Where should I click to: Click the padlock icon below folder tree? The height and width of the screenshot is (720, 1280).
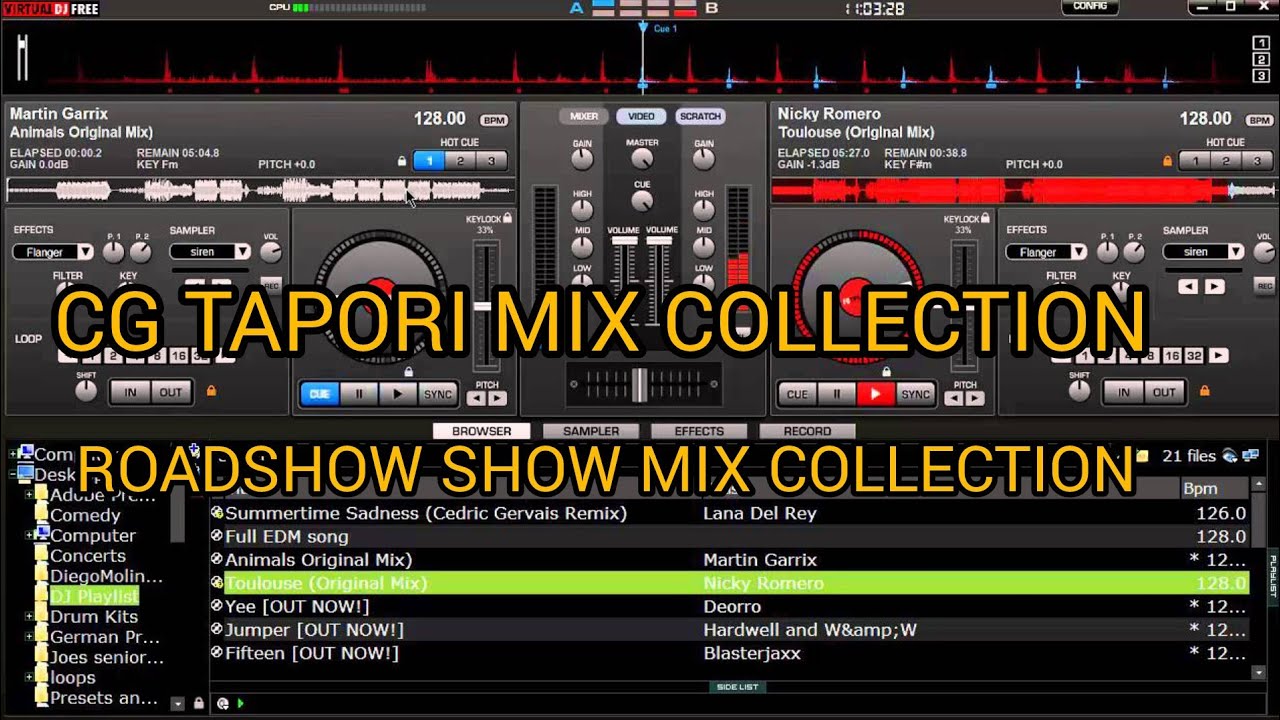198,703
